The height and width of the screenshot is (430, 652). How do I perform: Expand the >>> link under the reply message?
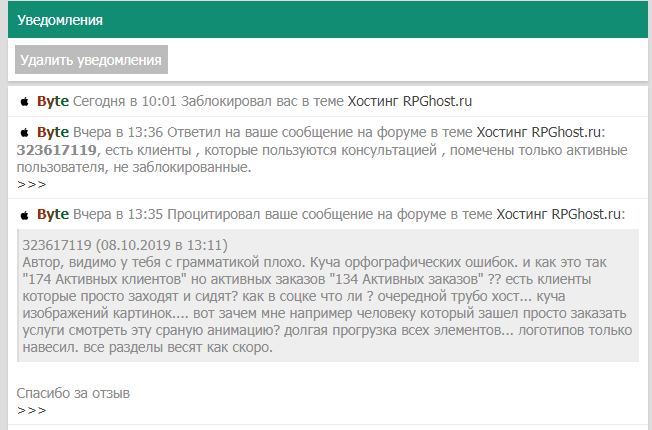(32, 184)
